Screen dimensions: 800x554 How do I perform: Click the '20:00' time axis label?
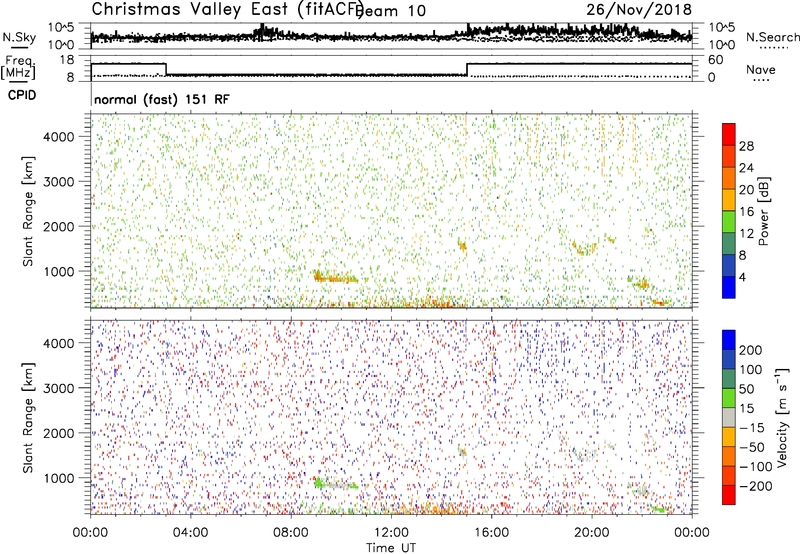(x=592, y=533)
